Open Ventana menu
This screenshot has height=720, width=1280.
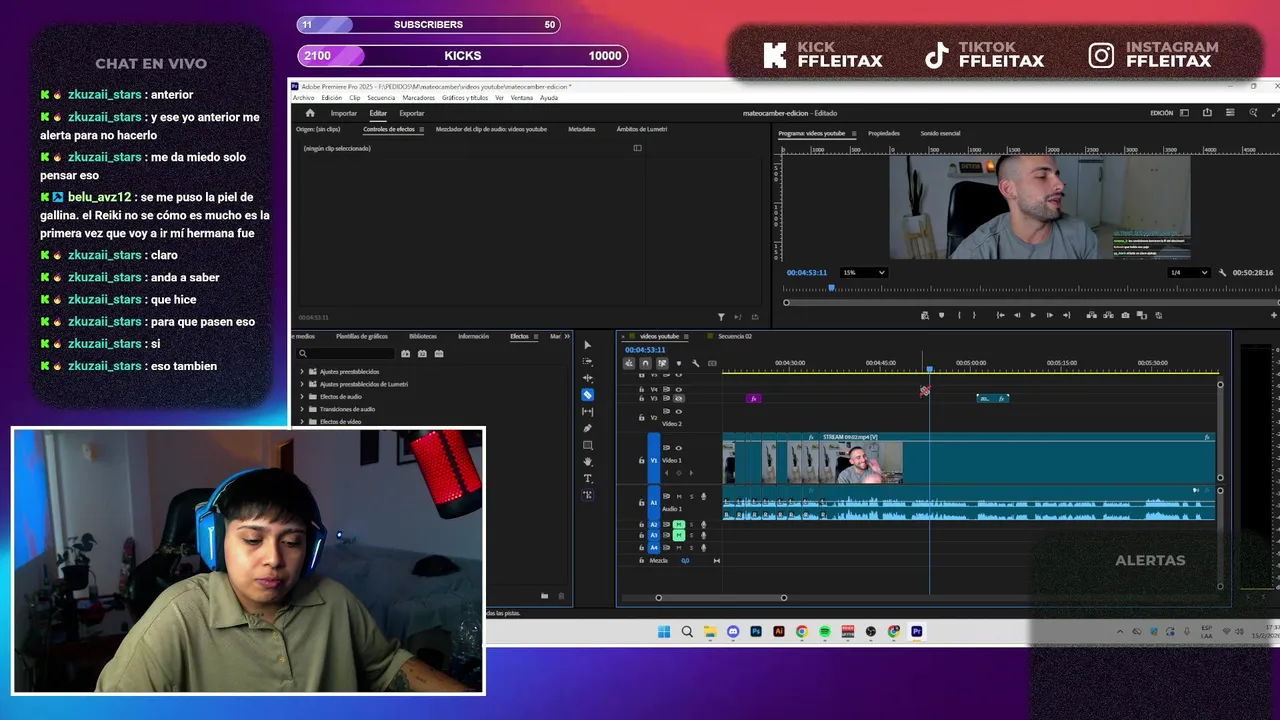pyautogui.click(x=521, y=98)
